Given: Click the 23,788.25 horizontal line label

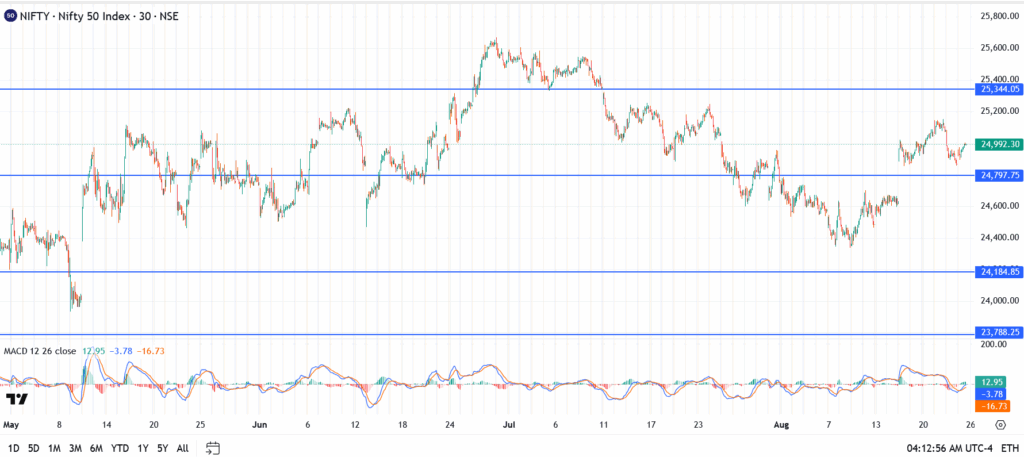Looking at the screenshot, I should [x=997, y=332].
